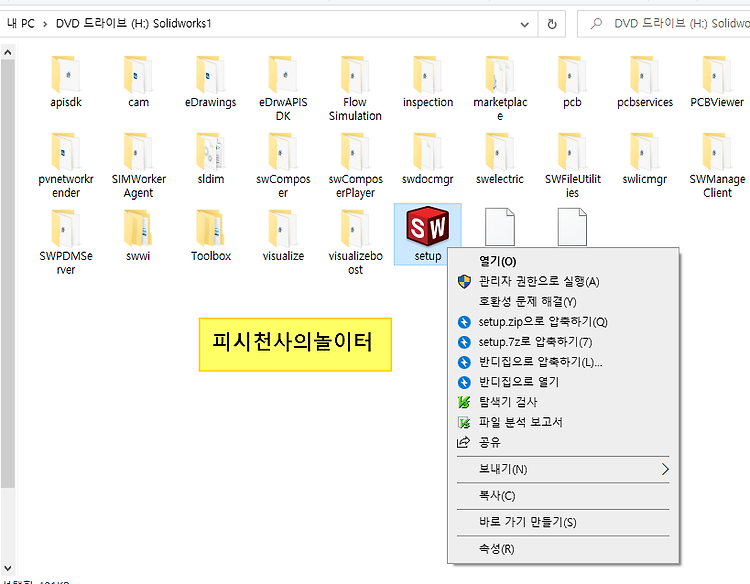Expand the chevron after 내 PC
The height and width of the screenshot is (584, 750).
pyautogui.click(x=45, y=24)
